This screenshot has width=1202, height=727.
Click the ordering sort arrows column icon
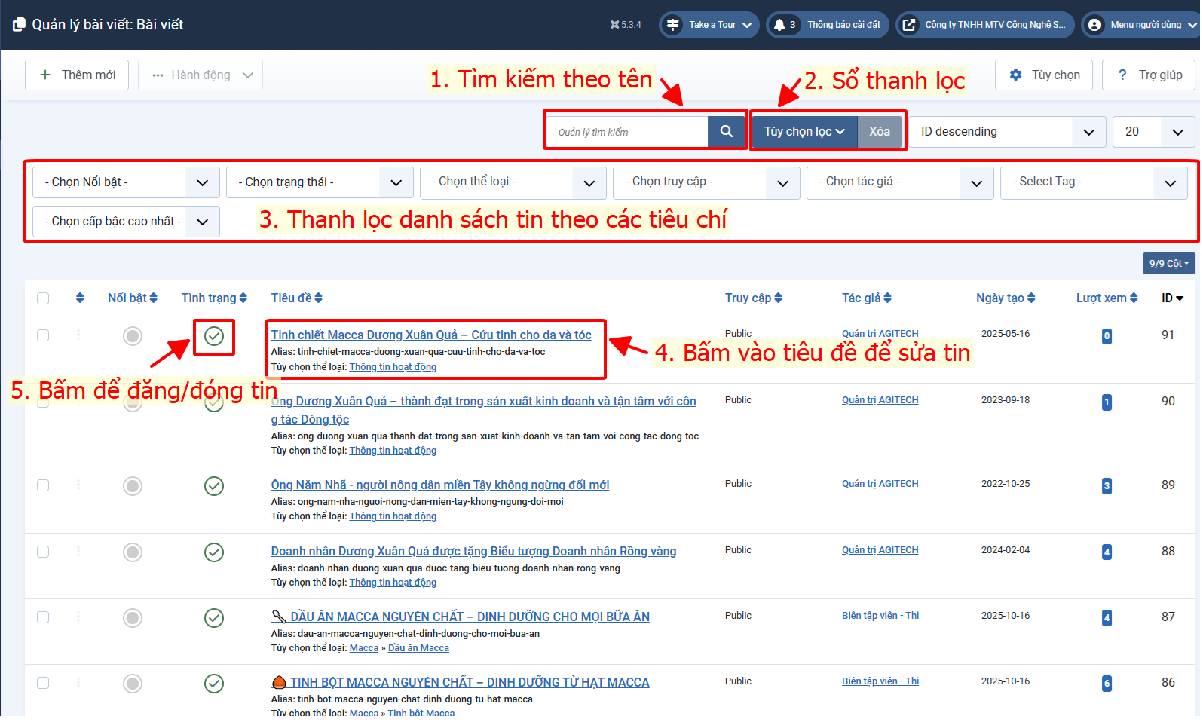click(x=80, y=298)
